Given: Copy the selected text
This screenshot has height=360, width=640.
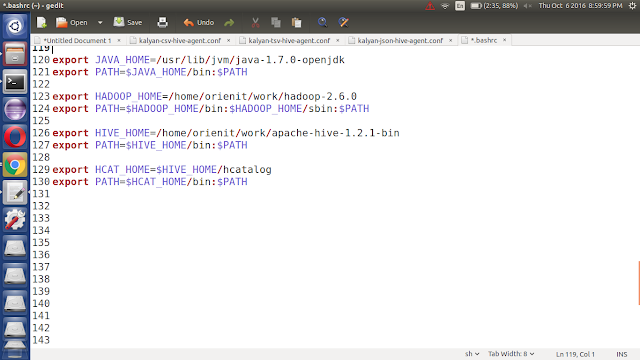Looking at the screenshot, I should [276, 22].
